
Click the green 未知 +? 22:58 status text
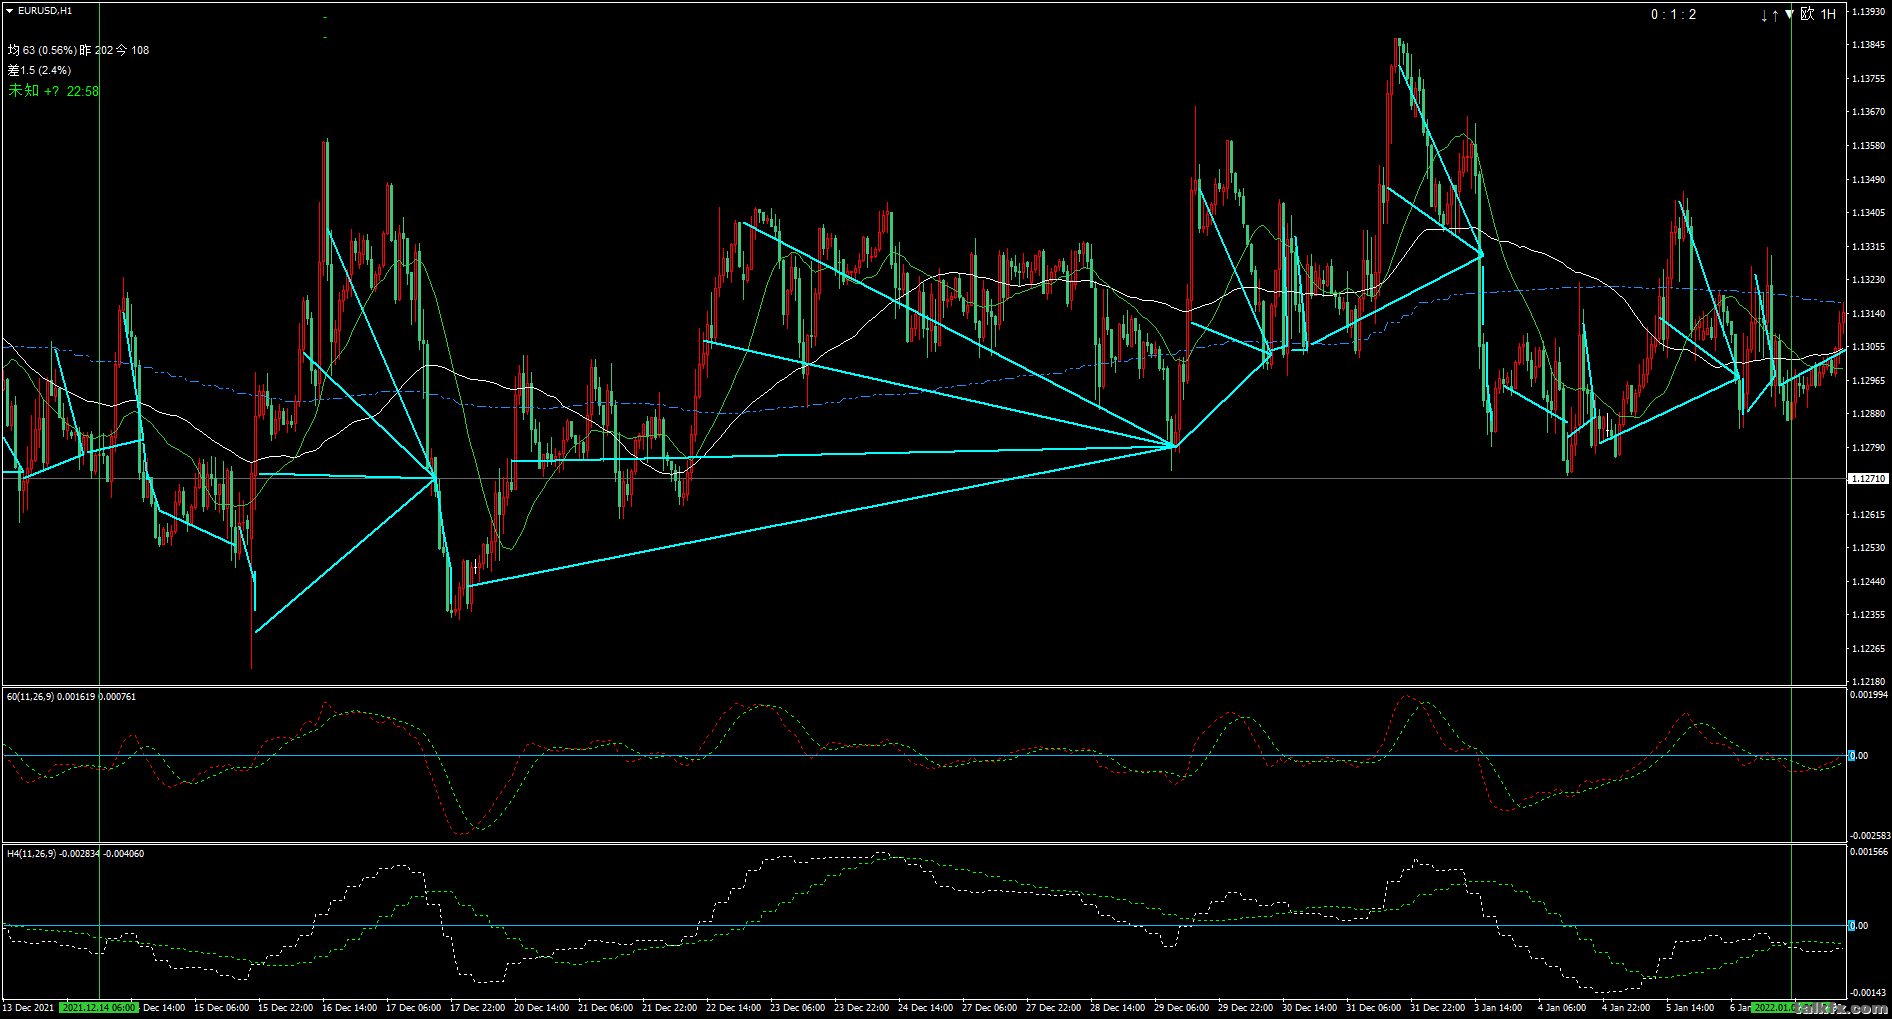coord(54,91)
